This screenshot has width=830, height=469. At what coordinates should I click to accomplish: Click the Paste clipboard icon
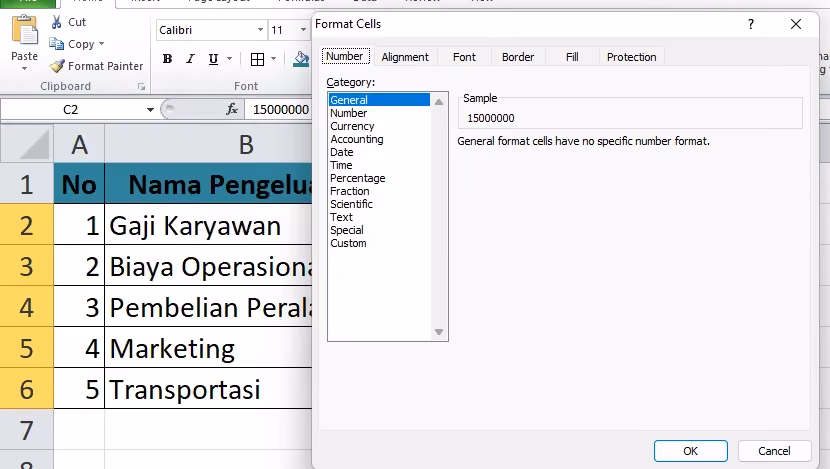pyautogui.click(x=24, y=30)
